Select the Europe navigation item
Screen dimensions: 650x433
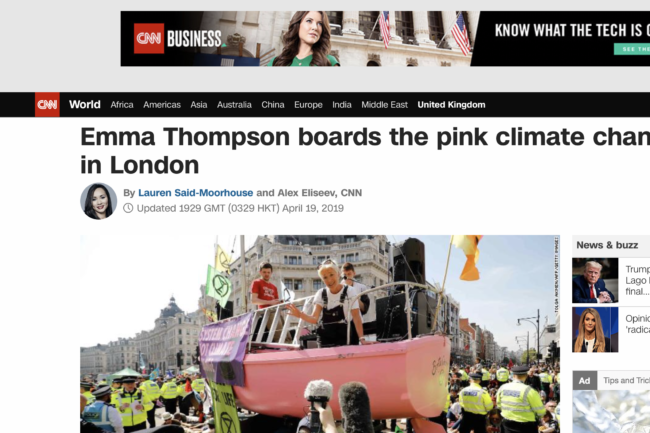(308, 105)
